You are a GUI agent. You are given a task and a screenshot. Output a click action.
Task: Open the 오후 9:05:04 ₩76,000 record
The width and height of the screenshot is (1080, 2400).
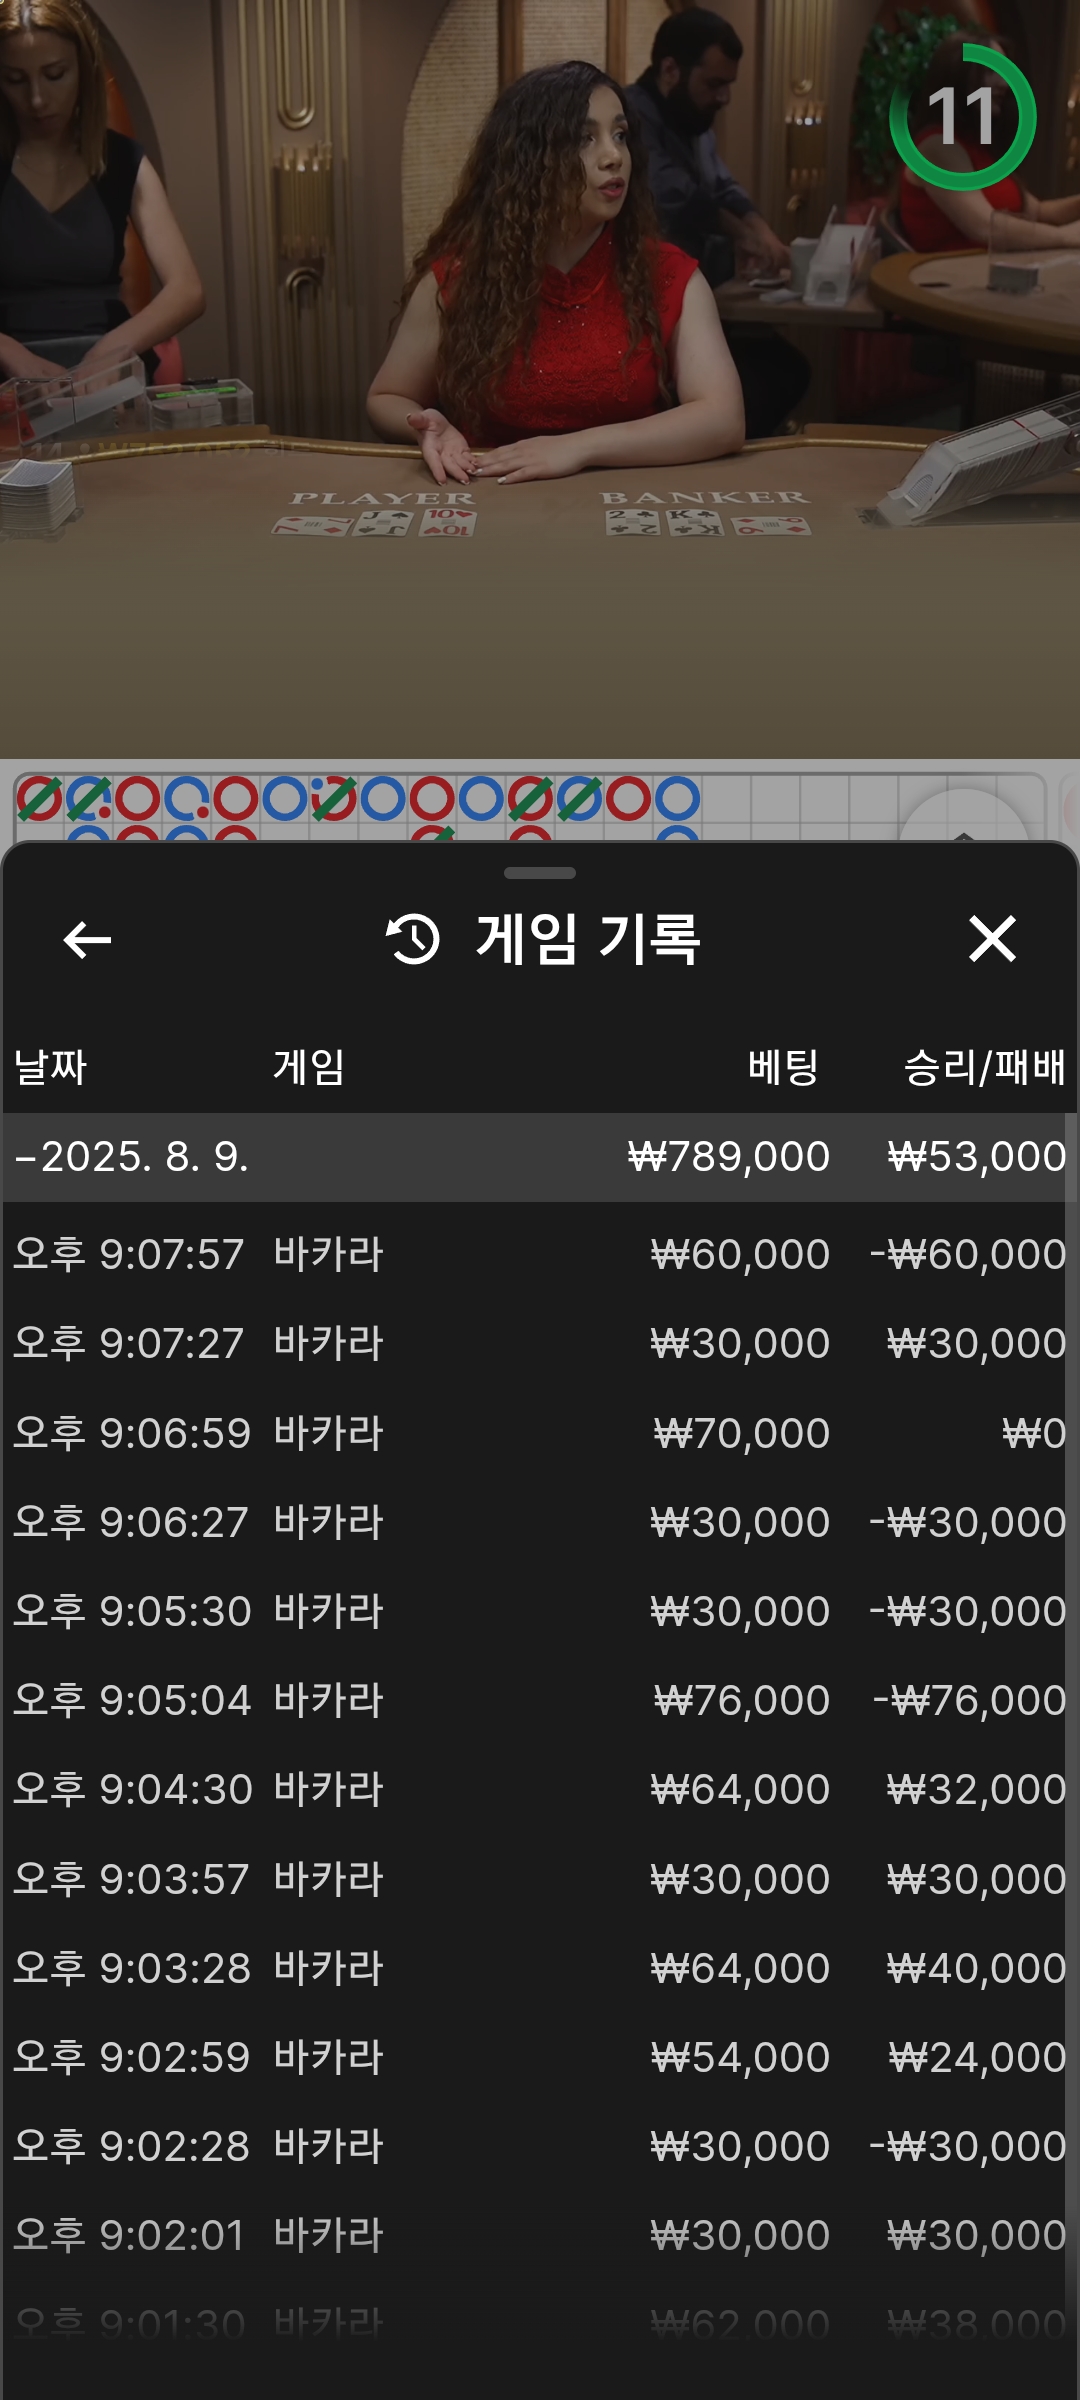[534, 1700]
